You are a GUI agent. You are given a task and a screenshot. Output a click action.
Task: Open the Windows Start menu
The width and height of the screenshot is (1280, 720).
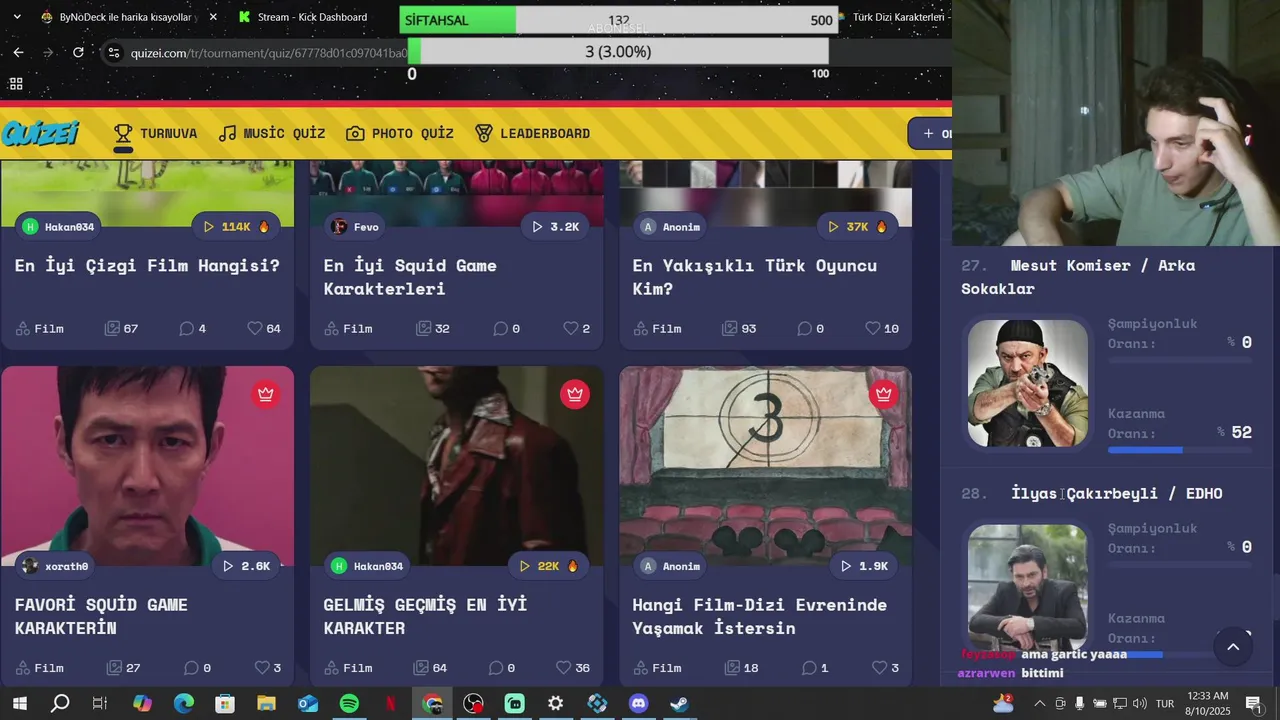pos(19,703)
